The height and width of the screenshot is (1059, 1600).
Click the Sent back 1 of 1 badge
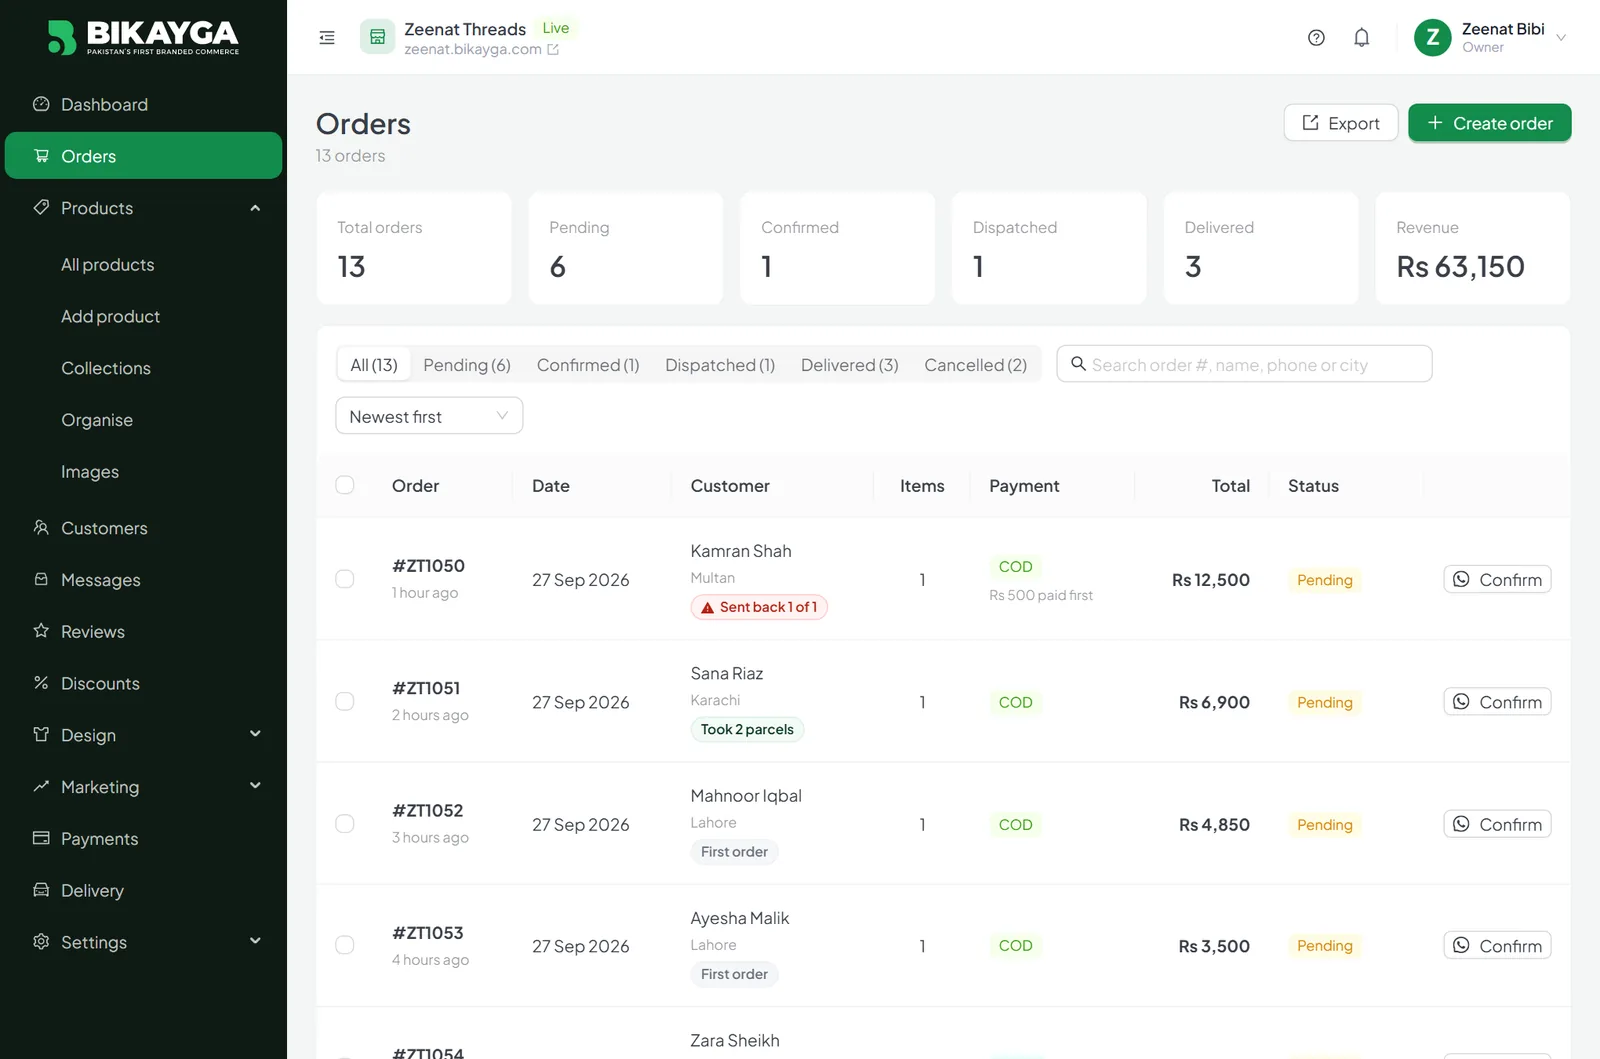pyautogui.click(x=759, y=607)
